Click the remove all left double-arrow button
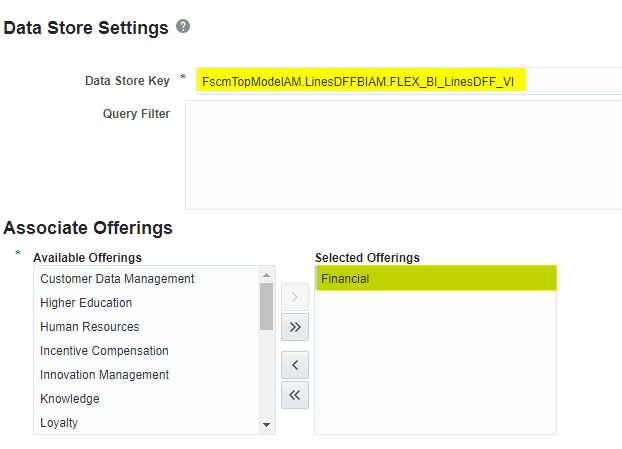 pyautogui.click(x=295, y=395)
